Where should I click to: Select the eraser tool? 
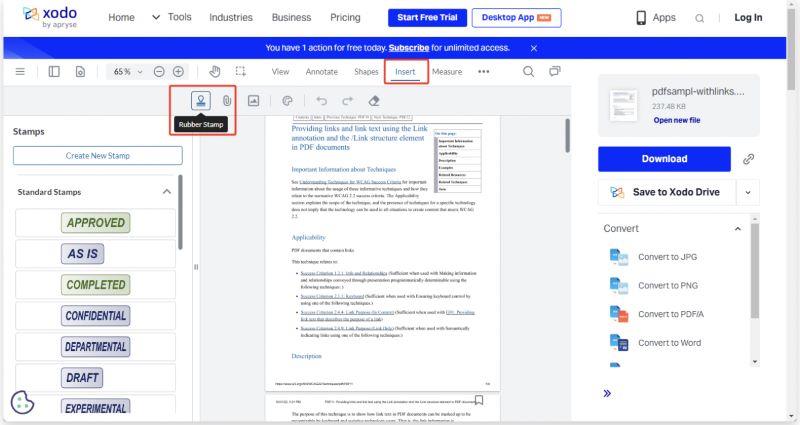click(374, 100)
